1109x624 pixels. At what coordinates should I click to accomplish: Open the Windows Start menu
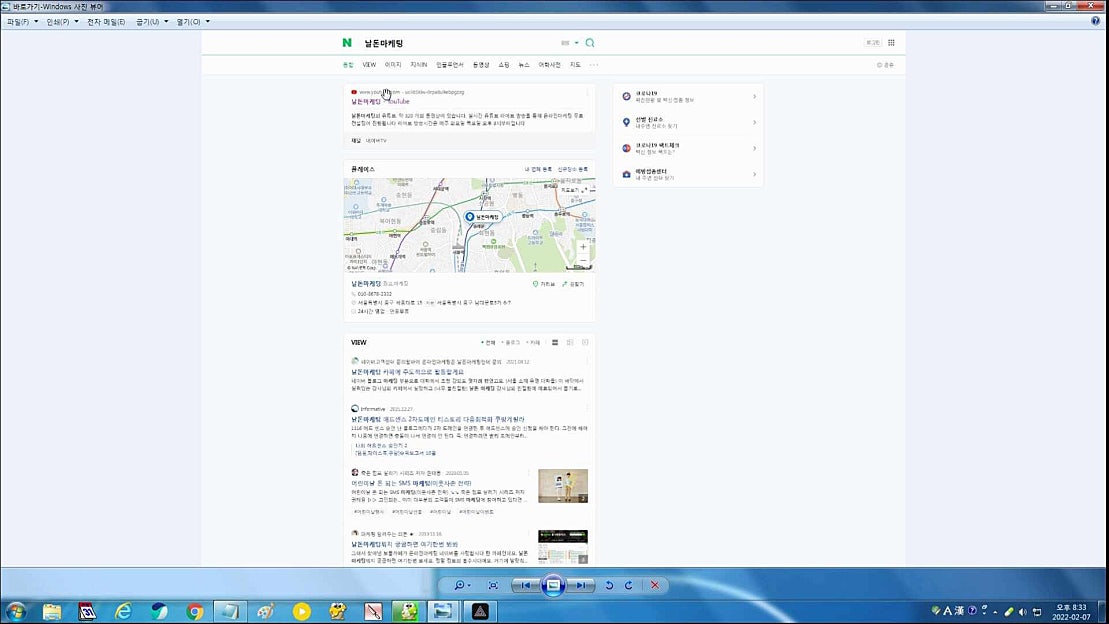[x=16, y=611]
